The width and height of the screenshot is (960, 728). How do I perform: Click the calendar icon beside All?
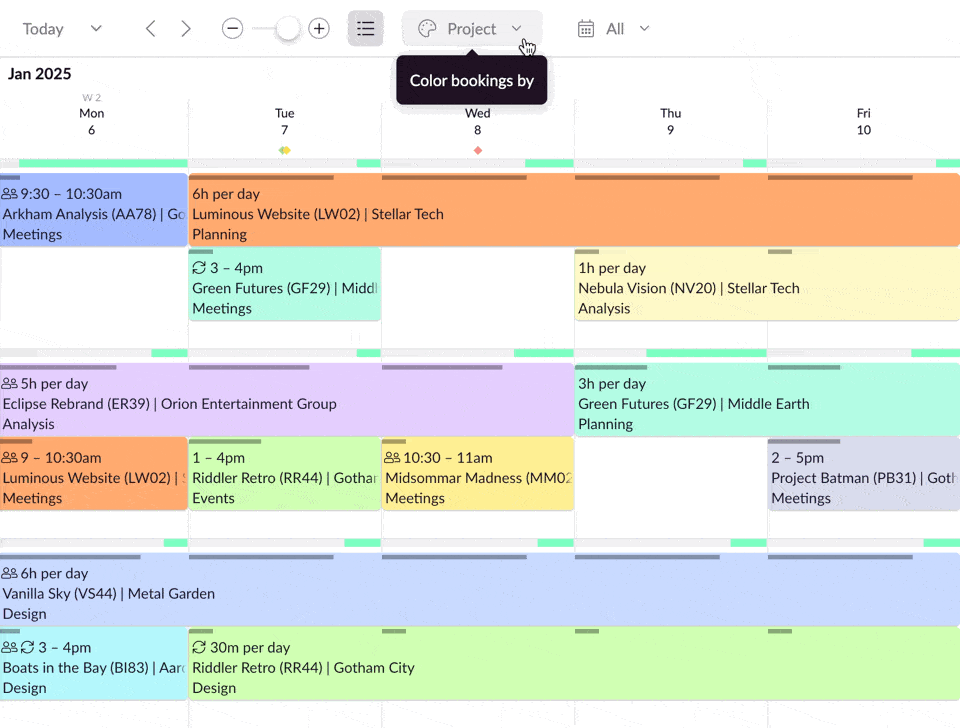point(586,29)
